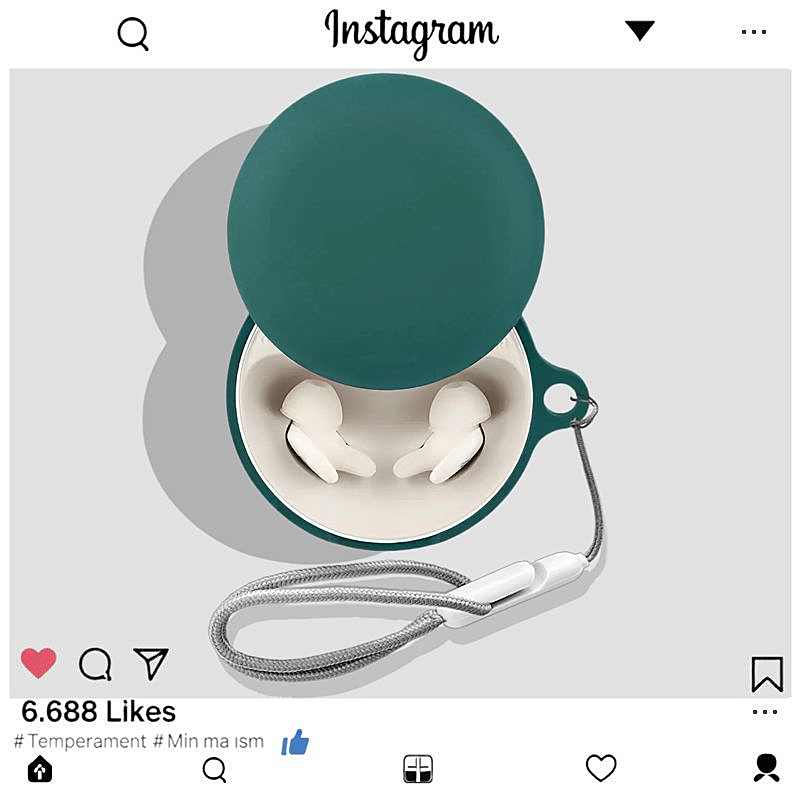Open the #Temperament hashtag
800x800 pixels.
[x=80, y=741]
